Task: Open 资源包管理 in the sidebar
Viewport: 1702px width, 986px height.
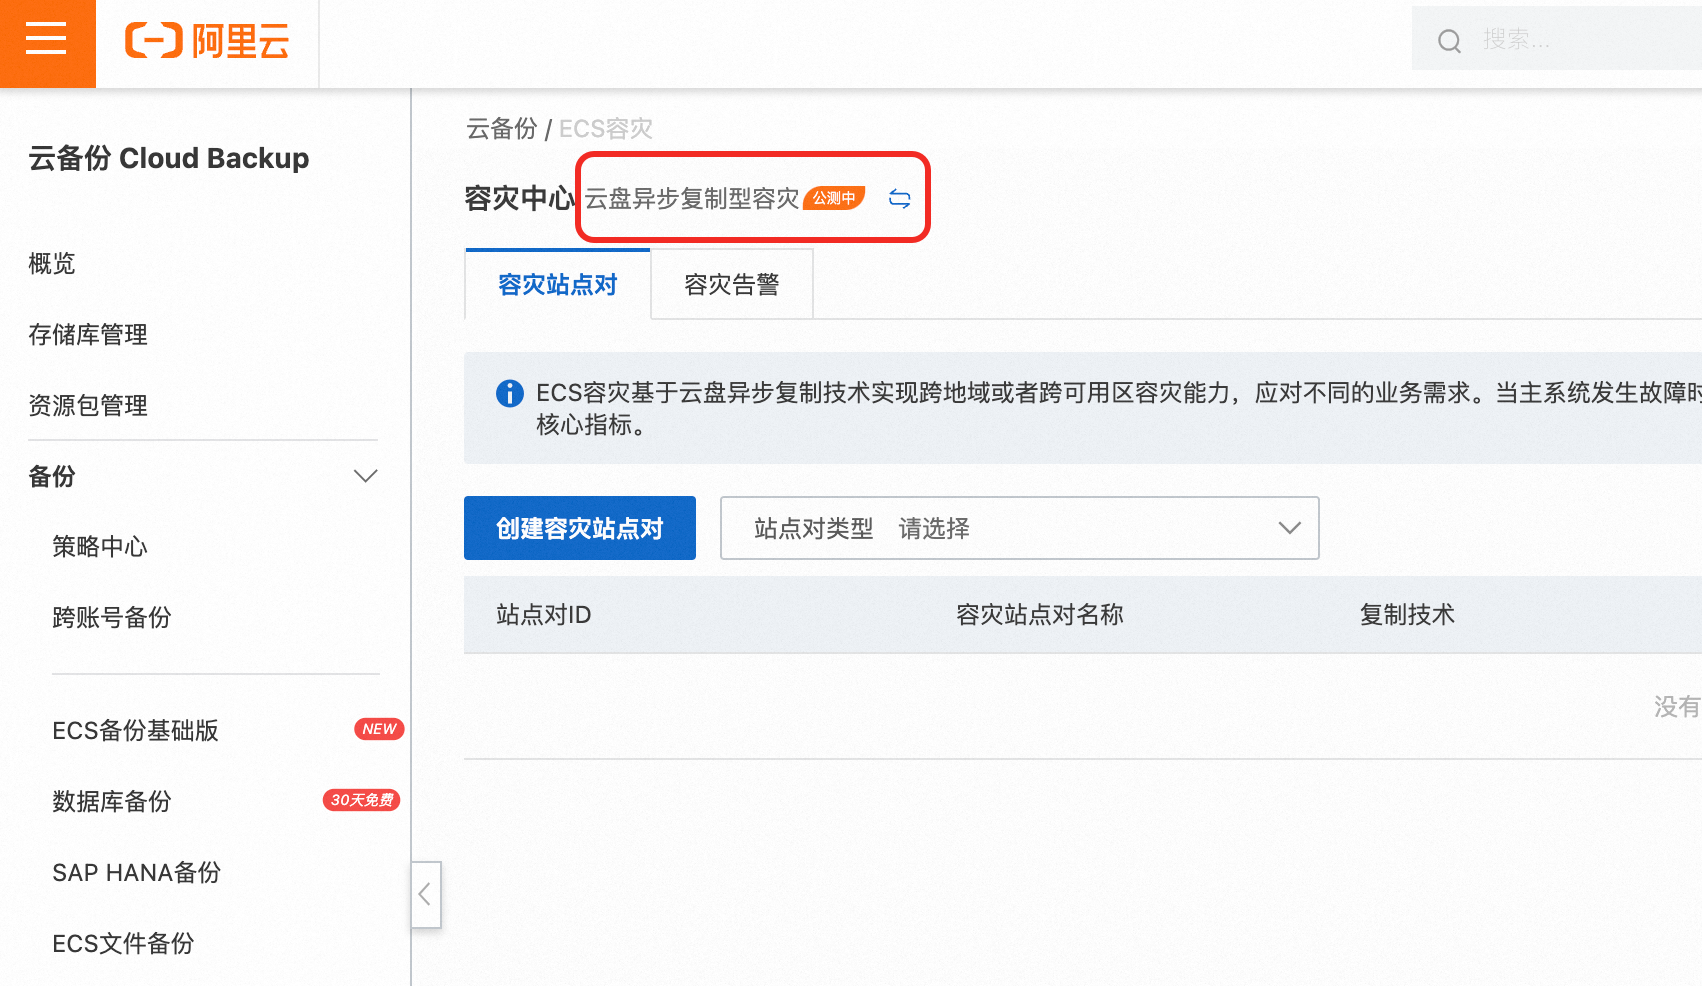Action: point(88,406)
